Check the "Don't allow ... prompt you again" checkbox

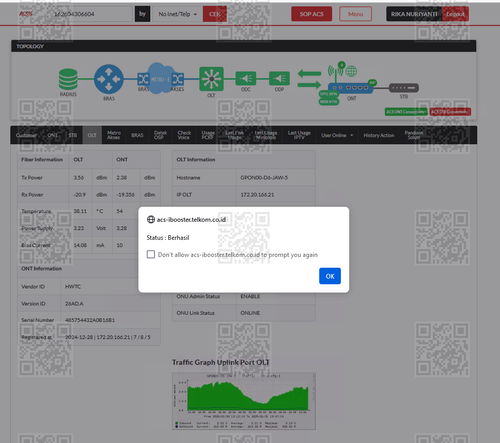pos(151,255)
